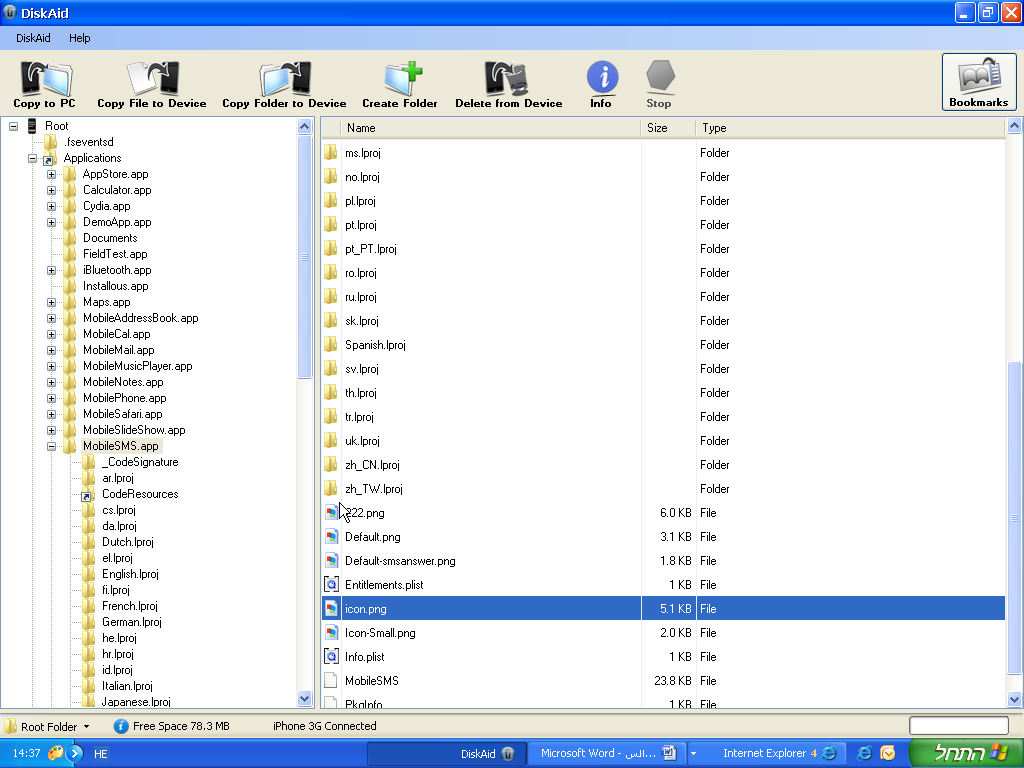Expand the AppStore.app node
Image resolution: width=1024 pixels, height=768 pixels.
52,174
